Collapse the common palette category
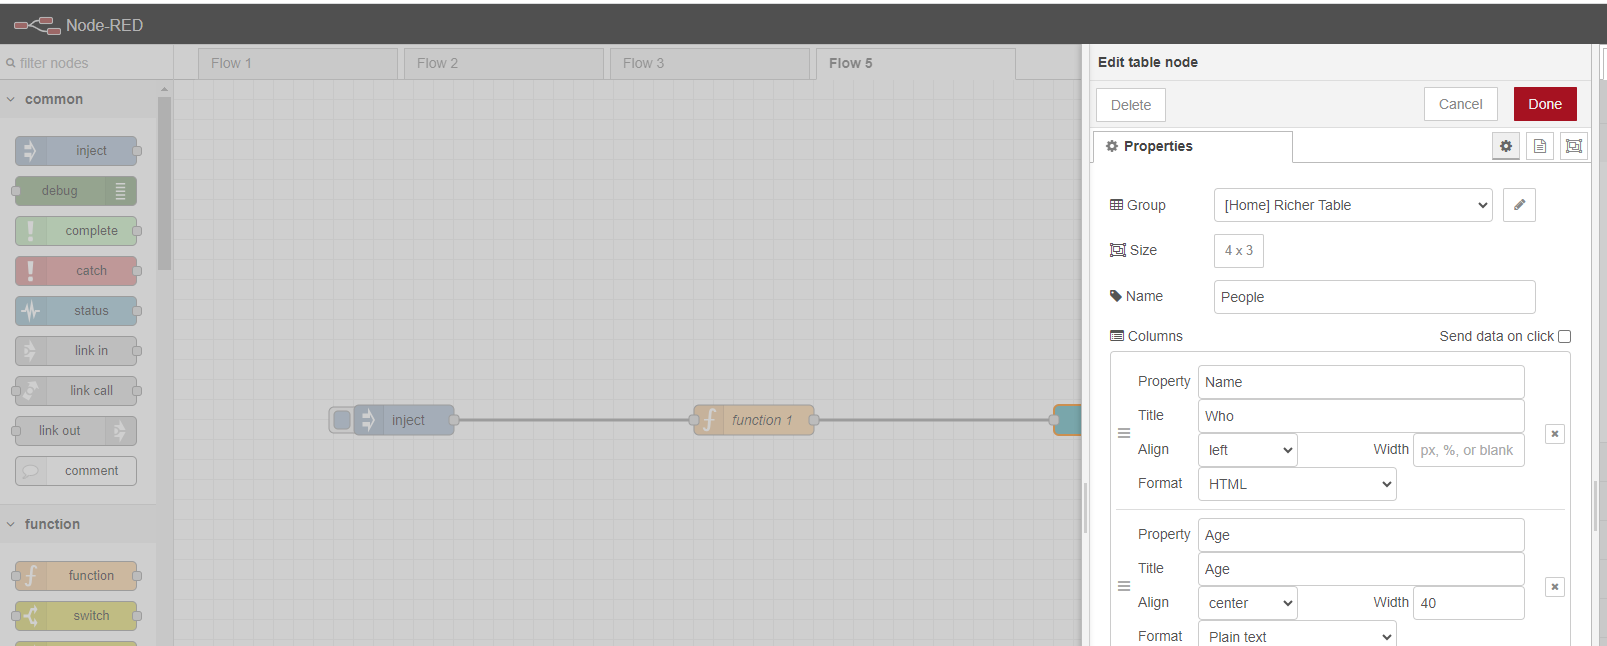Image resolution: width=1607 pixels, height=646 pixels. tap(78, 99)
